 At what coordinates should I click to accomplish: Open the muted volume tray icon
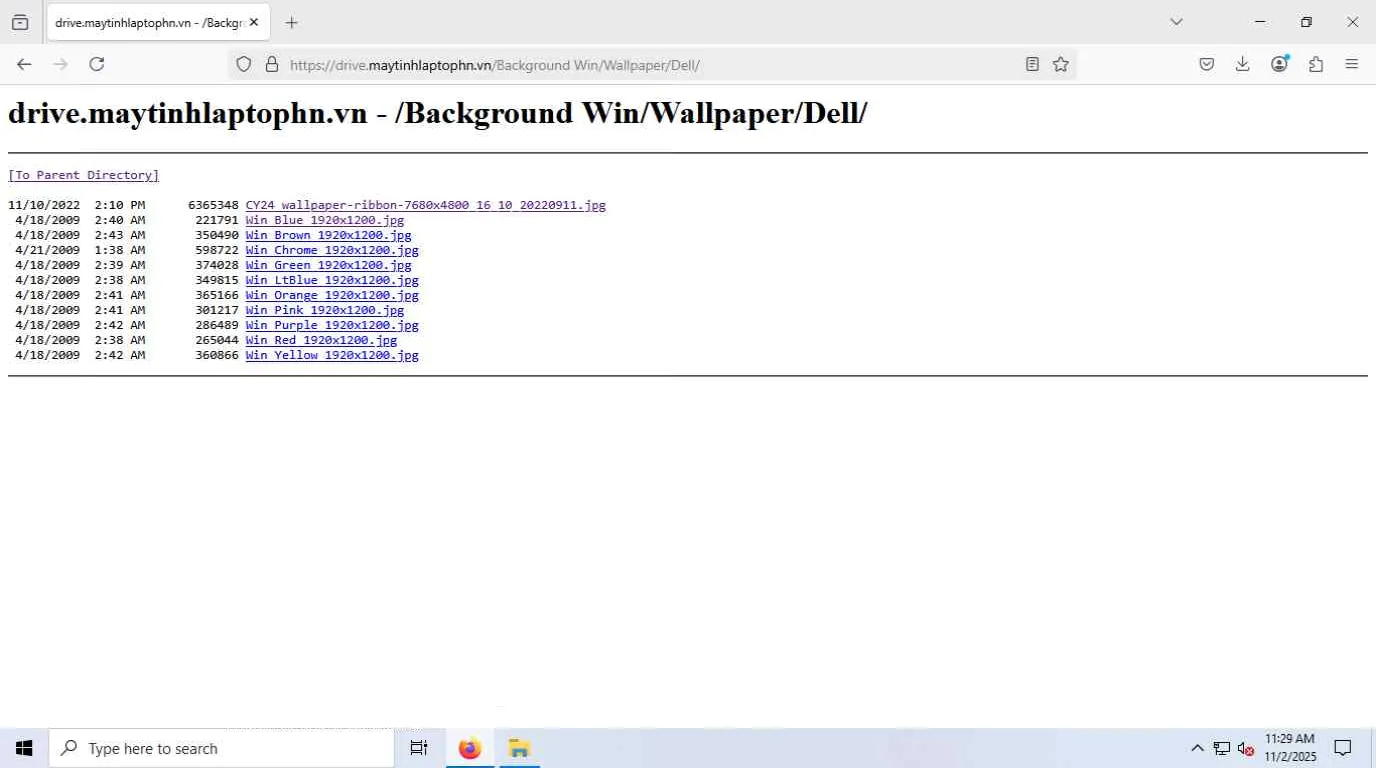point(1245,748)
